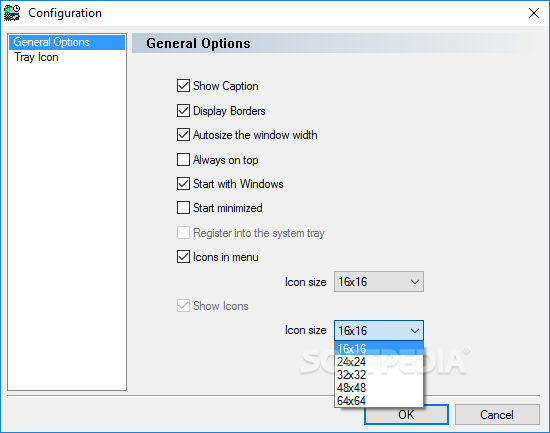Click the General Options heading text
This screenshot has height=433, width=550.
coord(198,44)
